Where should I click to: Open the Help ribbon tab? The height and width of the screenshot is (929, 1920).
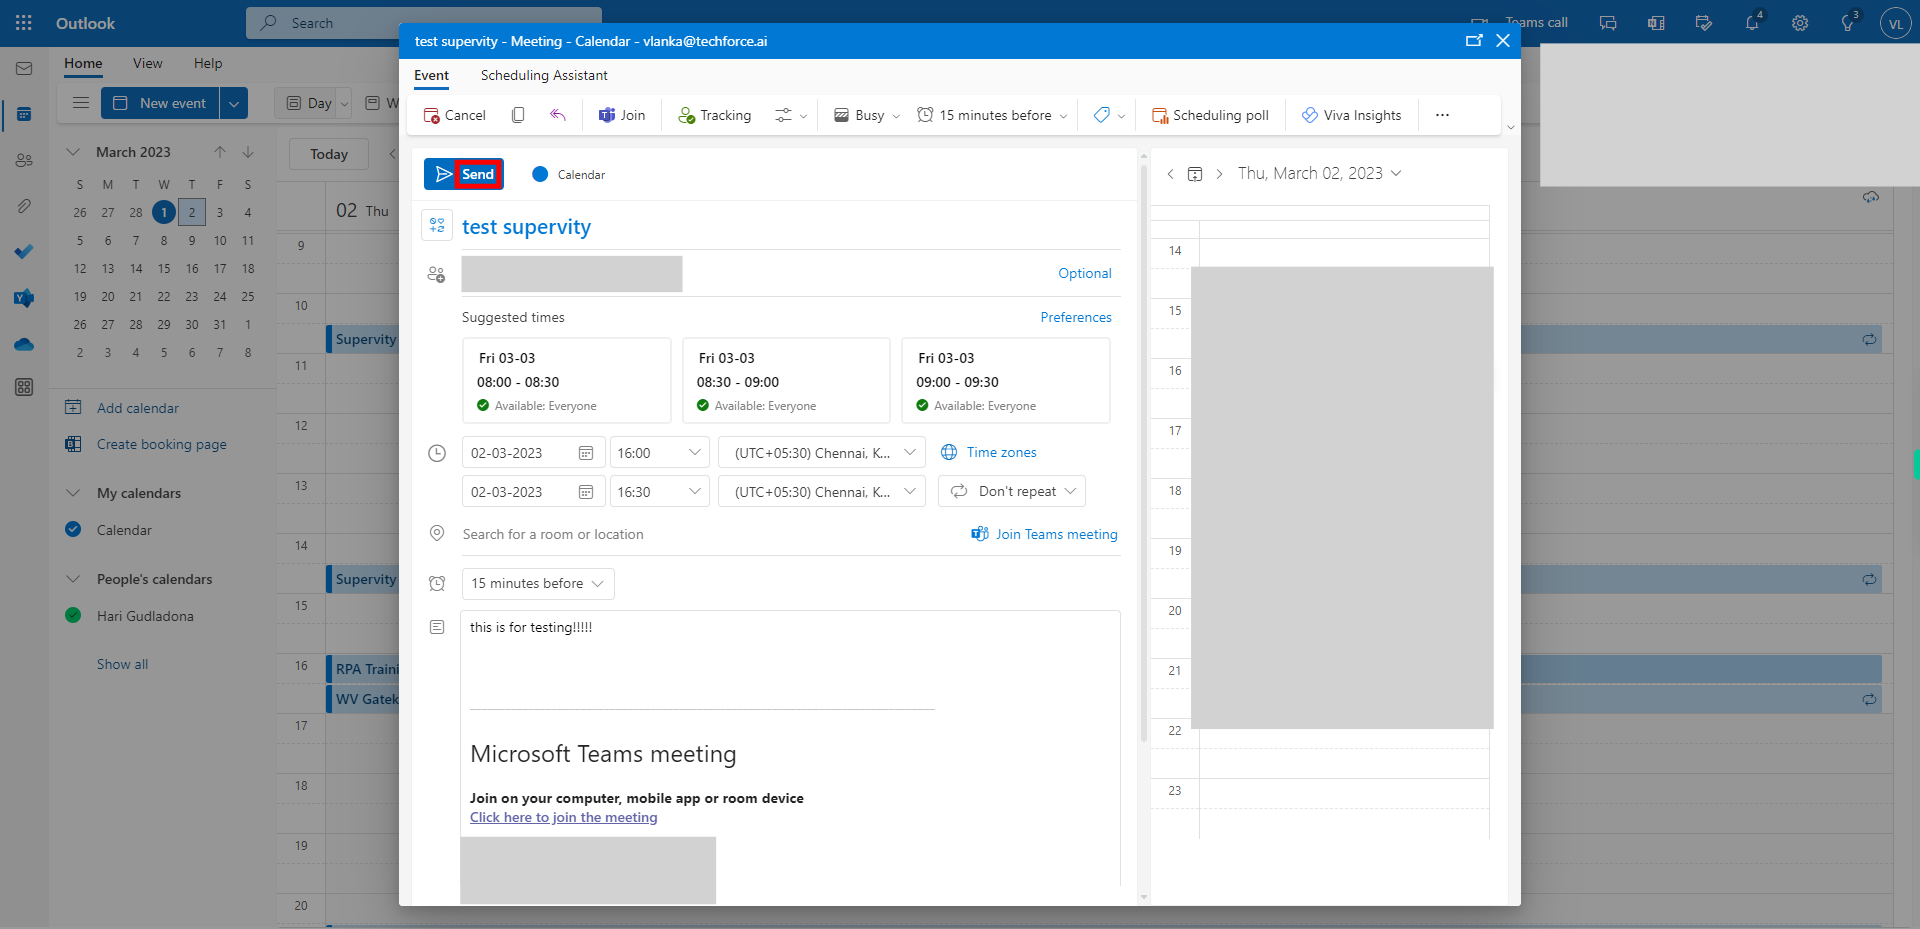point(208,63)
